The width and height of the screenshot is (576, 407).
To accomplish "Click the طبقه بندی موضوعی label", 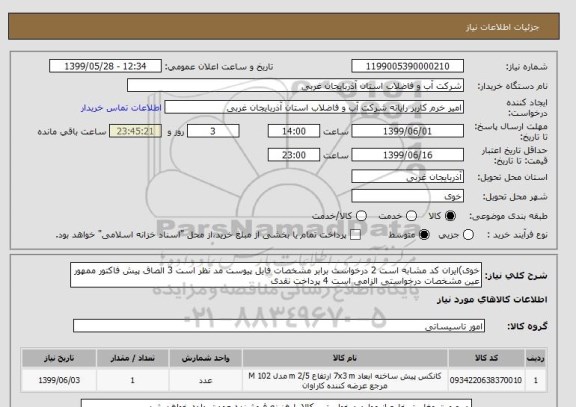I will [508, 216].
